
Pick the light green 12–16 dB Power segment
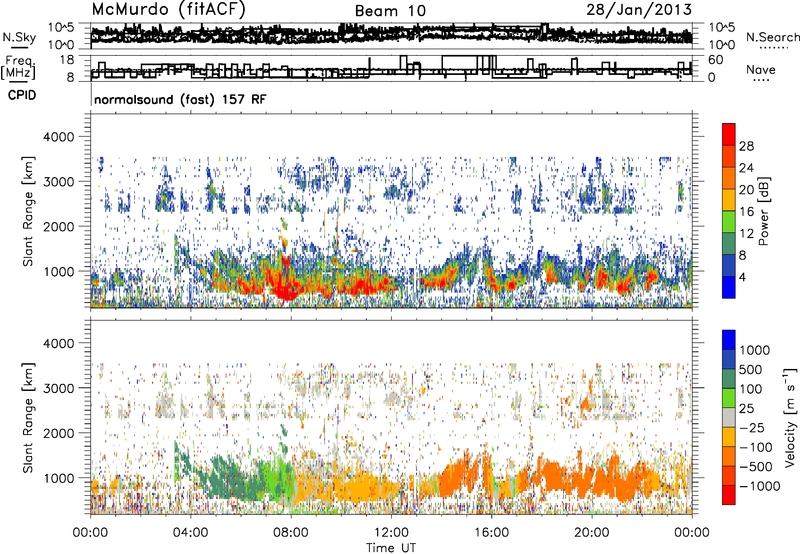click(729, 222)
